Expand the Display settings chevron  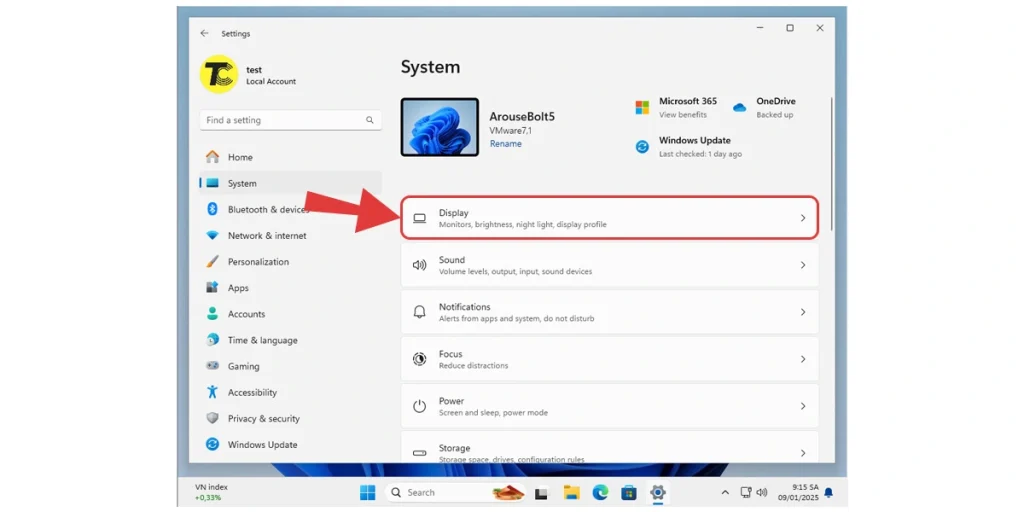[802, 218]
